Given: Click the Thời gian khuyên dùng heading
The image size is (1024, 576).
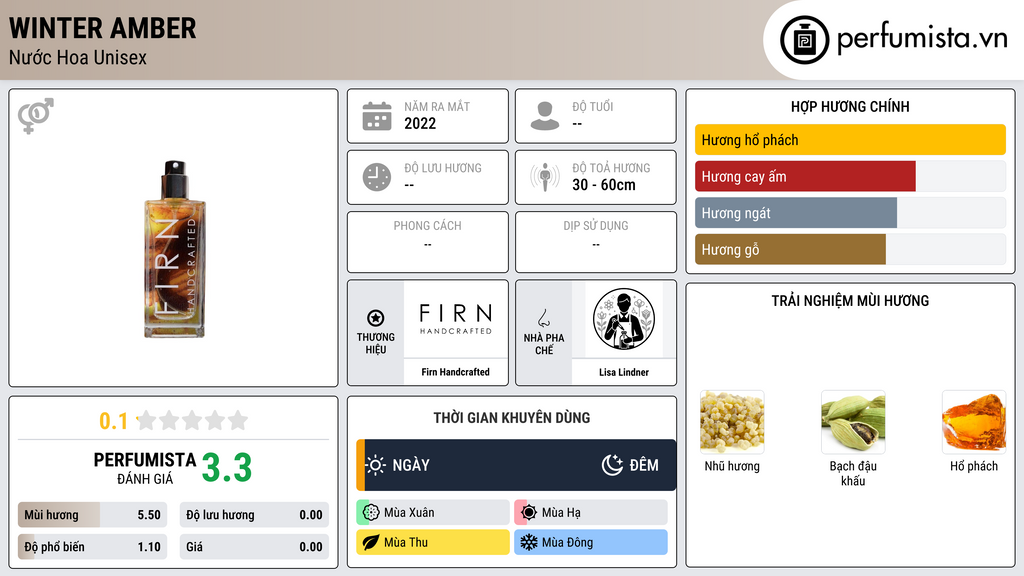Looking at the screenshot, I should pyautogui.click(x=512, y=418).
